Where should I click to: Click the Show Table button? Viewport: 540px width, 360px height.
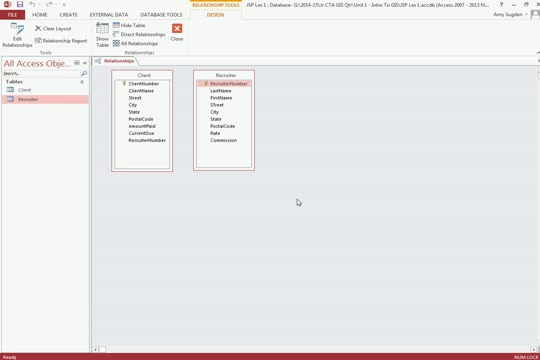(102, 35)
